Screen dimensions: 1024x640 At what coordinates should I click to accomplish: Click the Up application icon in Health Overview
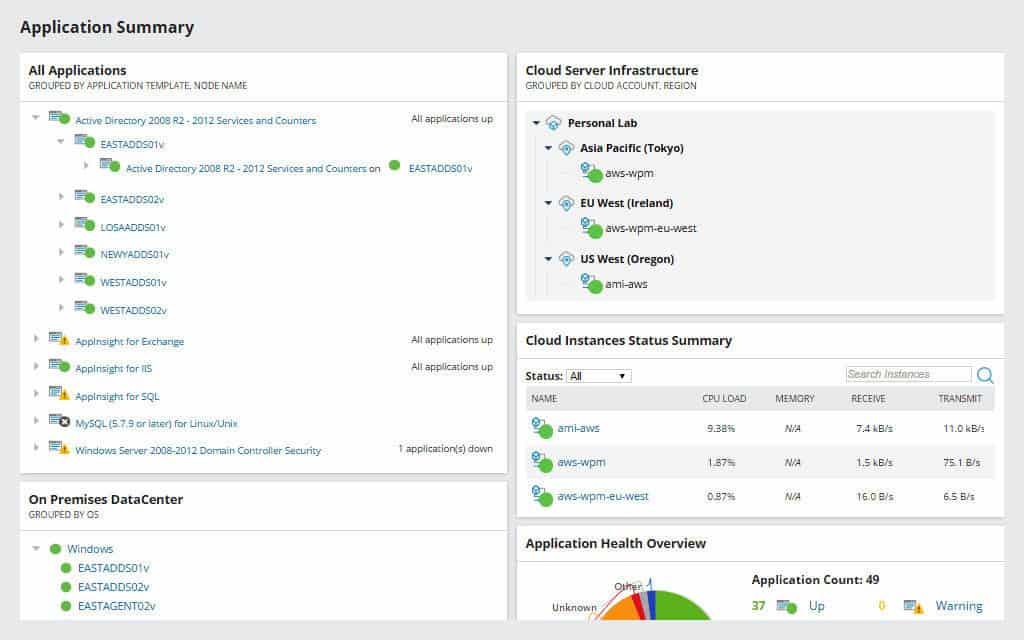(786, 607)
